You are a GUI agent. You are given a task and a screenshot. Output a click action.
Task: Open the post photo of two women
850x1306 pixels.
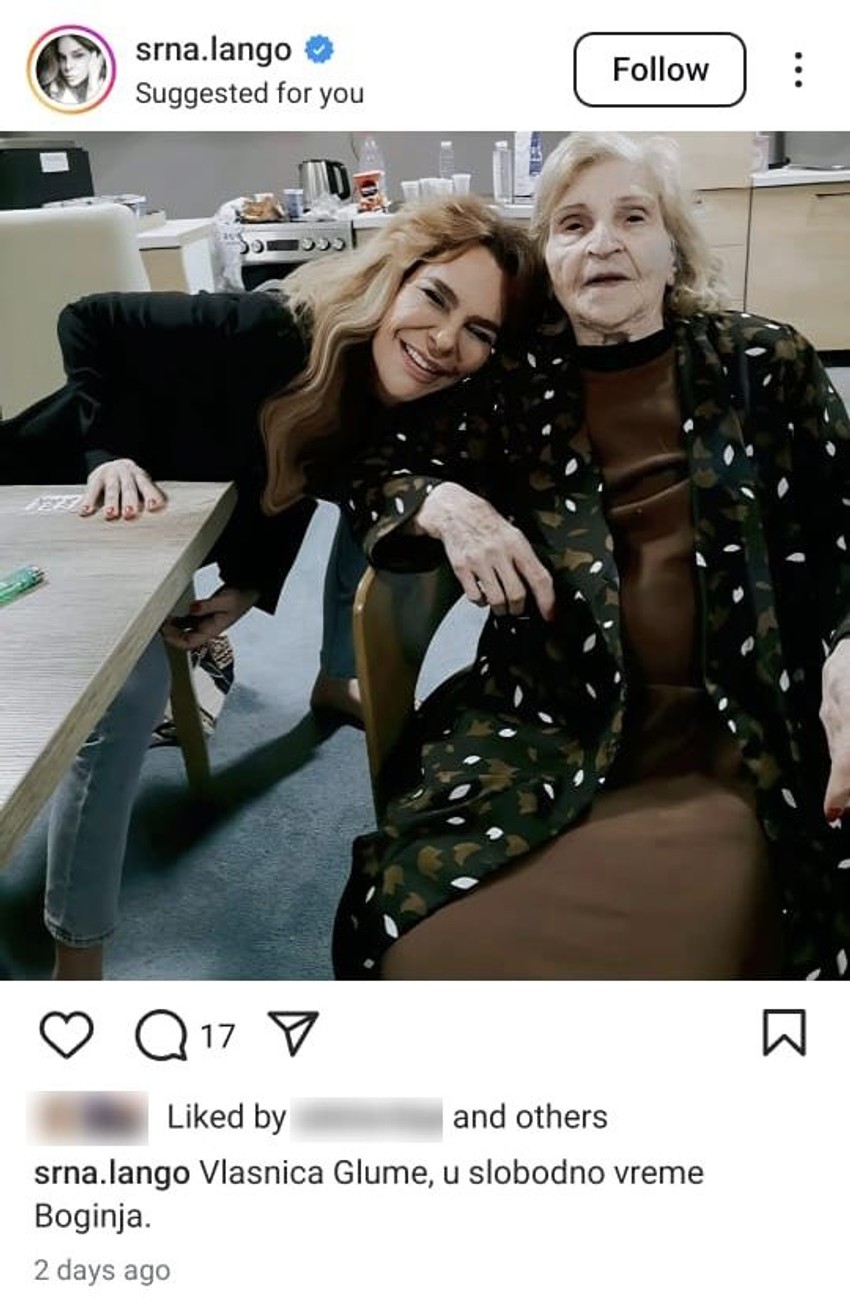(425, 556)
